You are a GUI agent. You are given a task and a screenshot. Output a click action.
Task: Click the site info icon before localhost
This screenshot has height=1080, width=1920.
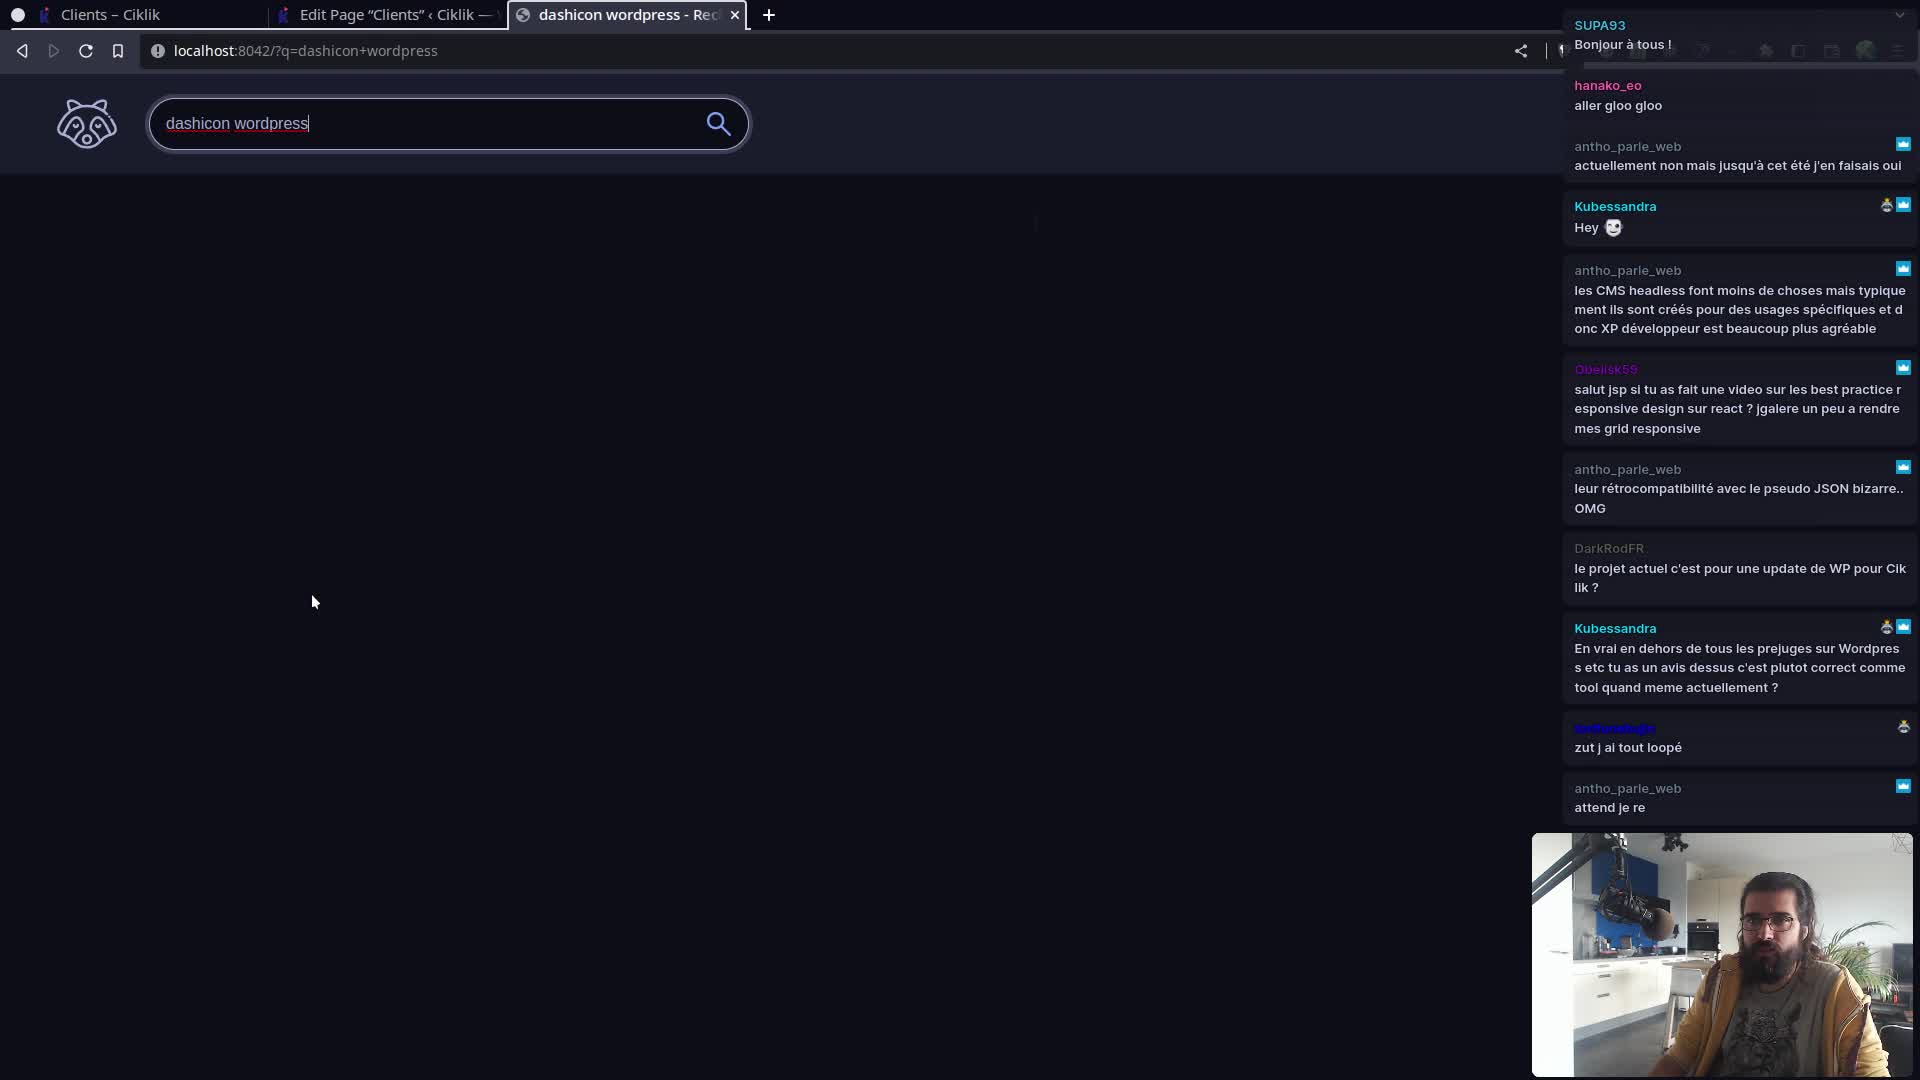pos(158,51)
